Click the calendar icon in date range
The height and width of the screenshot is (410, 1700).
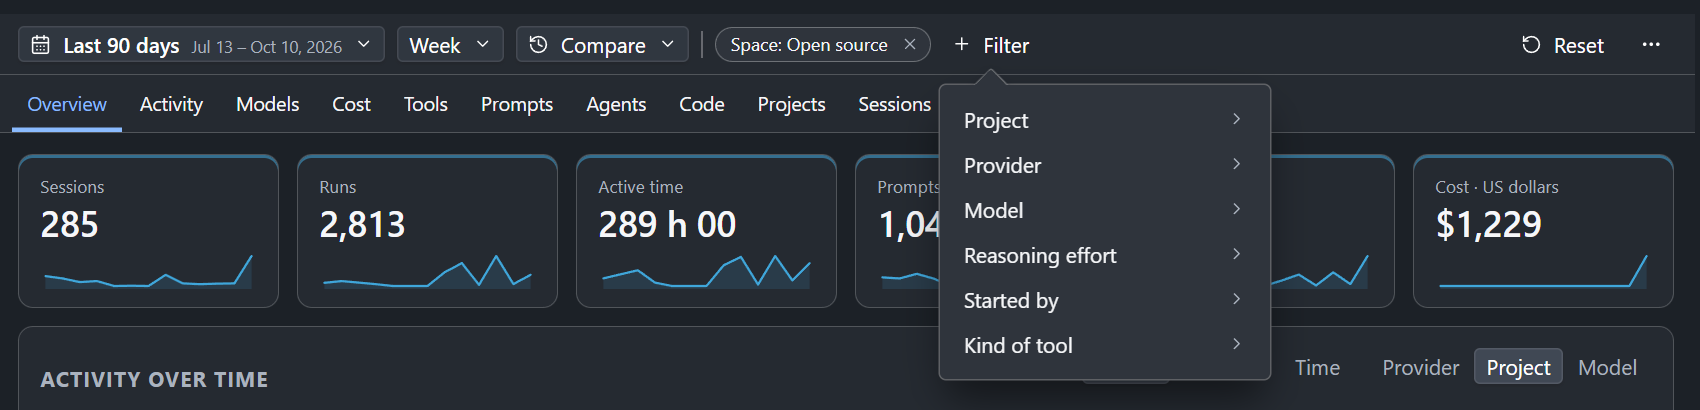41,45
